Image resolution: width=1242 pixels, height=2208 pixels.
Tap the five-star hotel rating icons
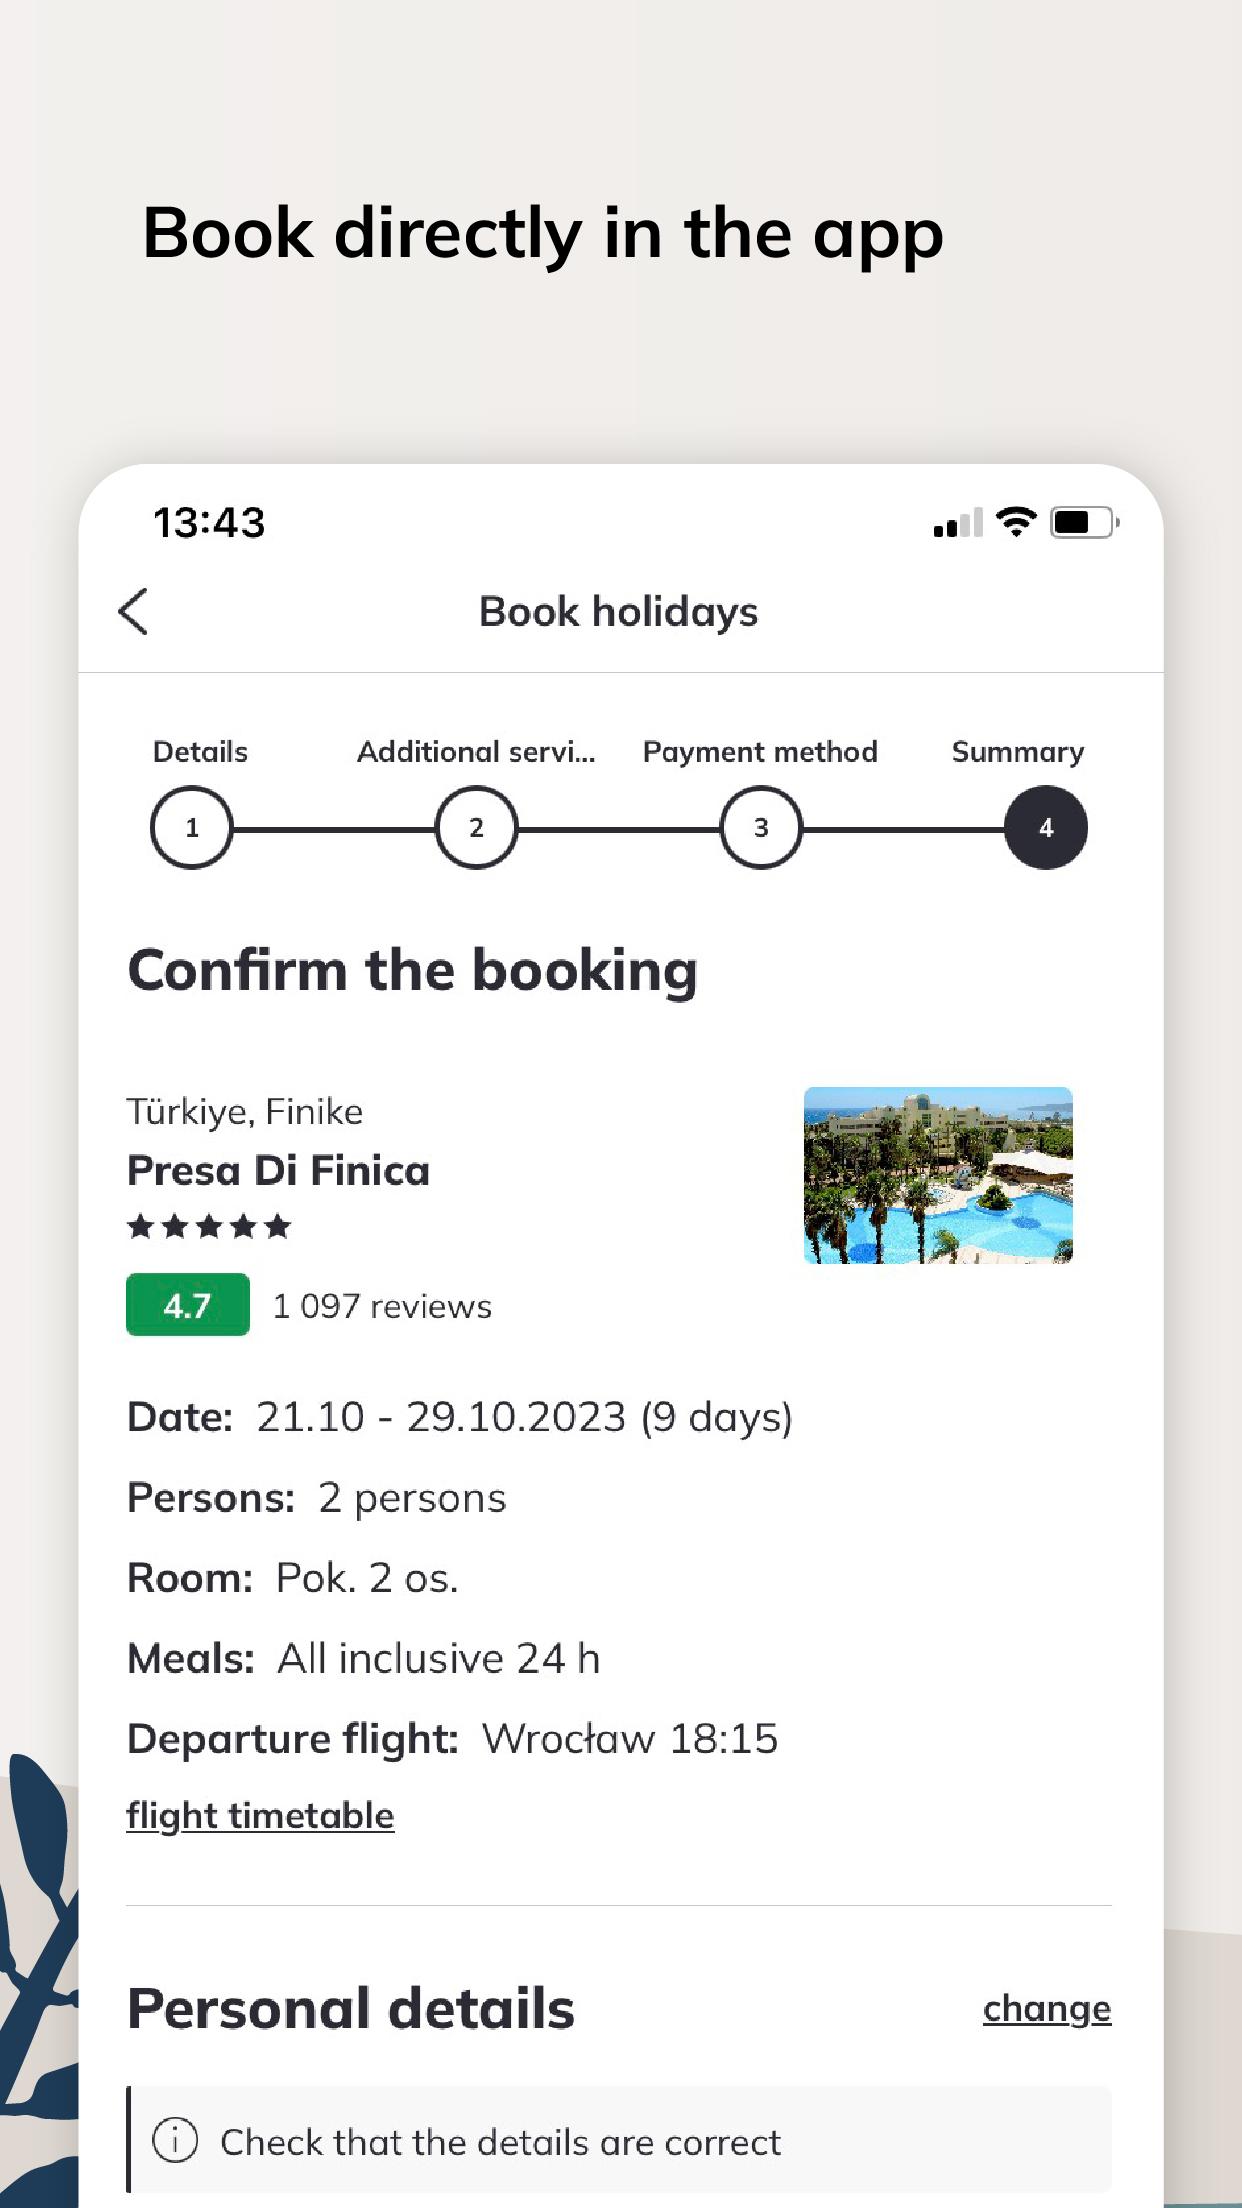click(x=209, y=1226)
